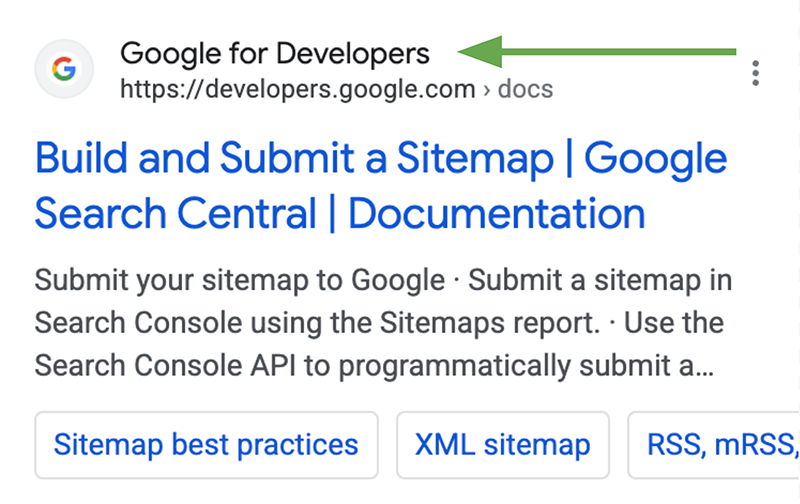Select the "RSS, mRSS," chip

[720, 444]
